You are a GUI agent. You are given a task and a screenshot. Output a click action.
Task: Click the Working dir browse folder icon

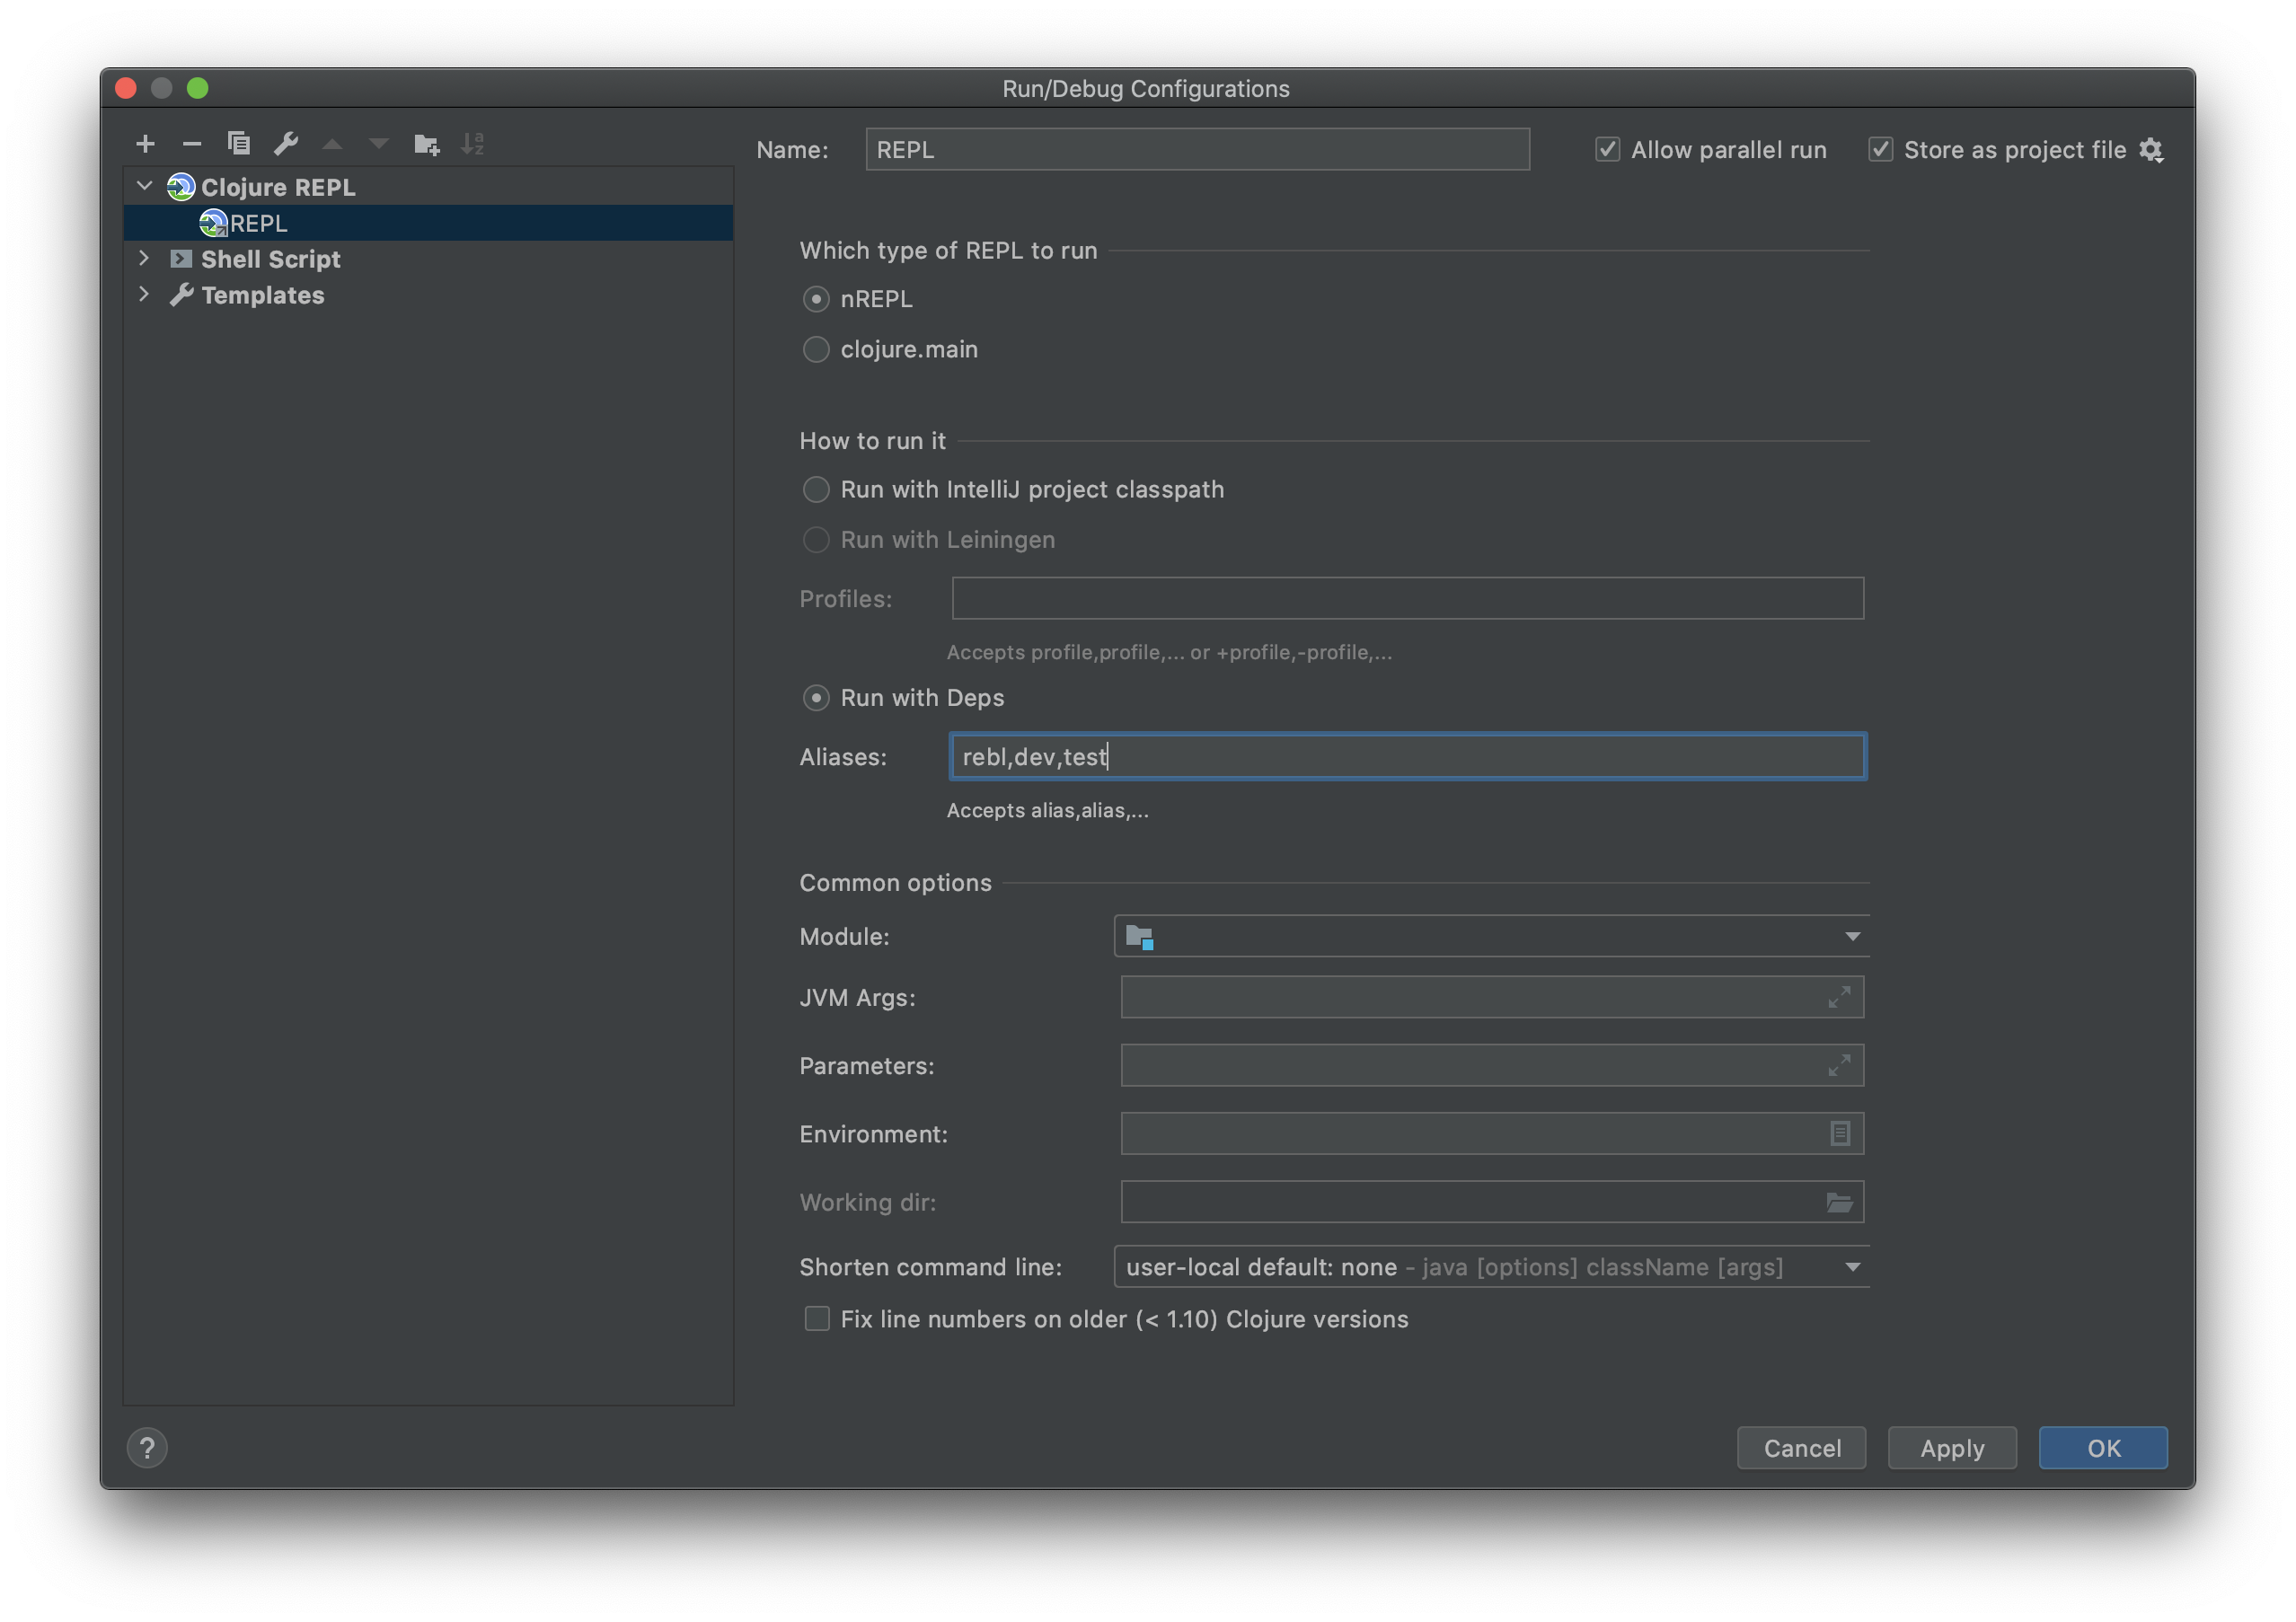pos(1839,1202)
